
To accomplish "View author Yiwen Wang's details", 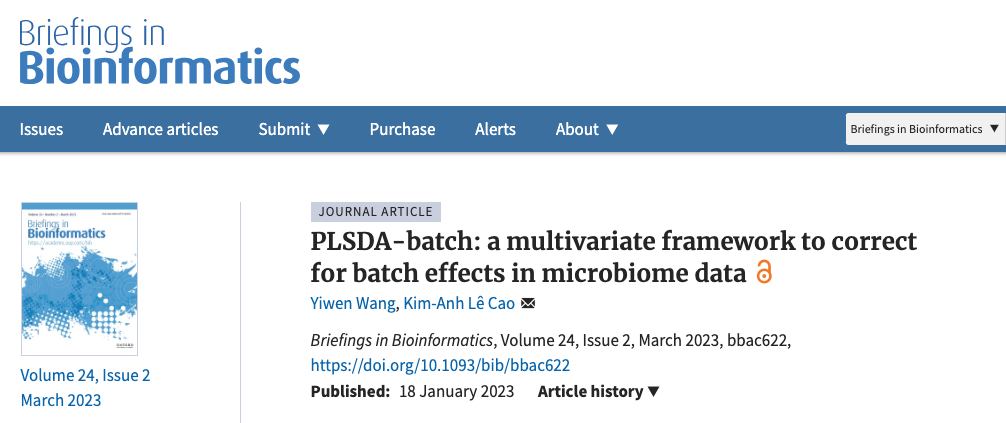I will 355,303.
